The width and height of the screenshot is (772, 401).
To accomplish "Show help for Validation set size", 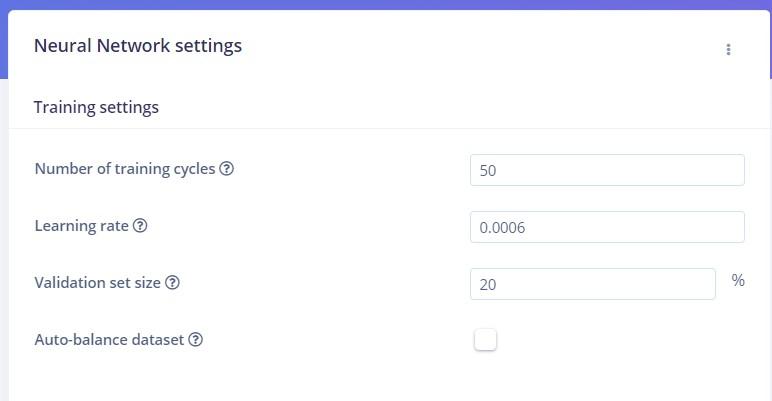I will (x=172, y=283).
